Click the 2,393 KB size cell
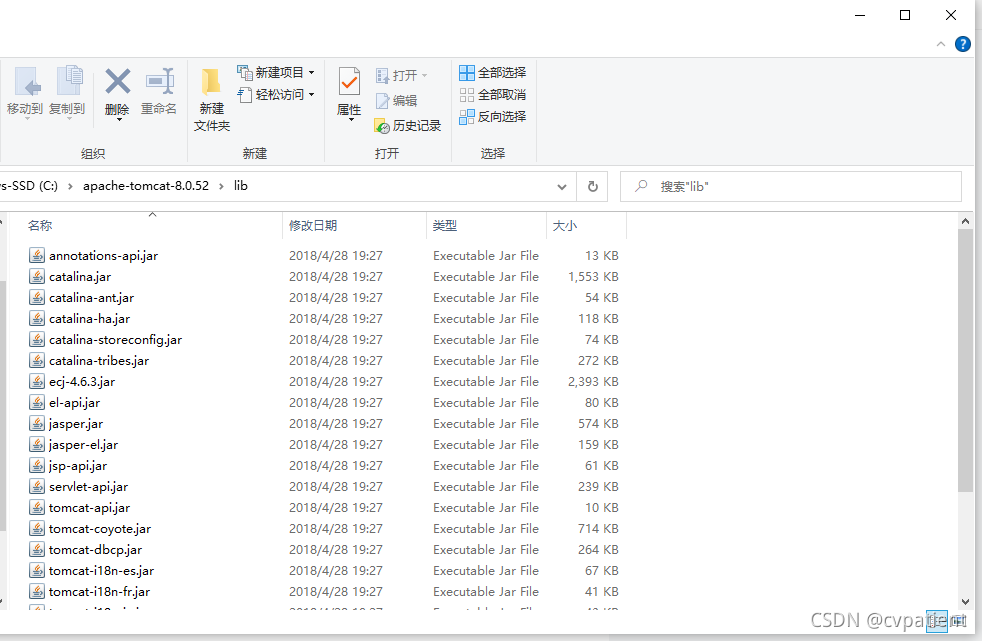 [x=593, y=381]
